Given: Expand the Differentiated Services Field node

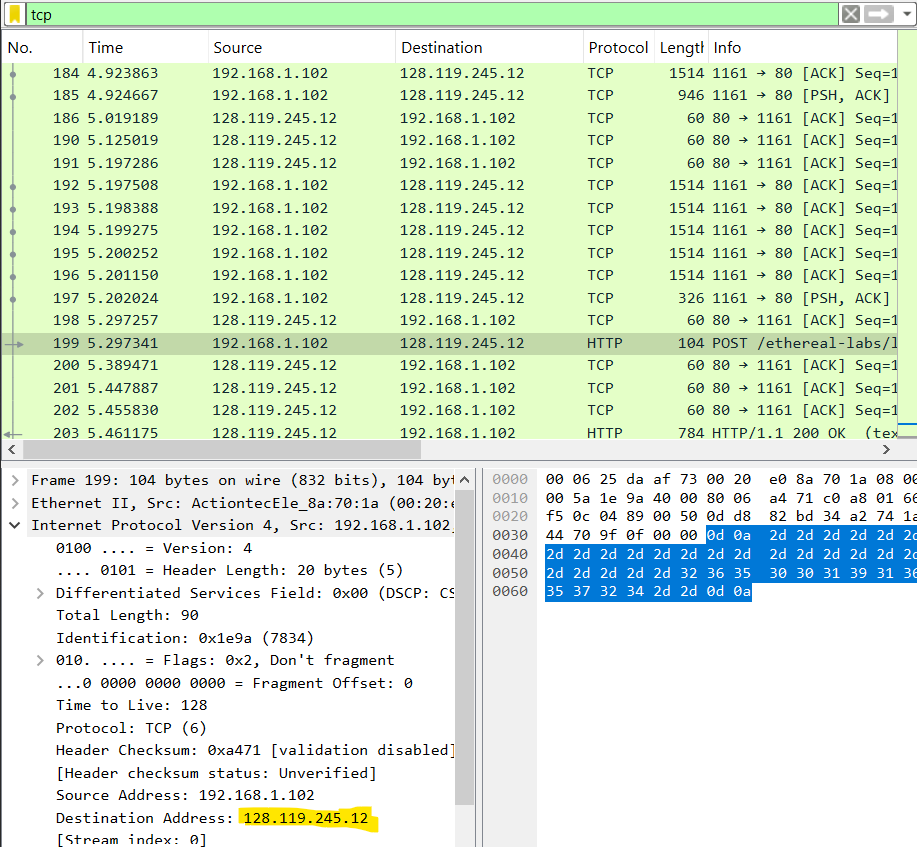Looking at the screenshot, I should 40,594.
